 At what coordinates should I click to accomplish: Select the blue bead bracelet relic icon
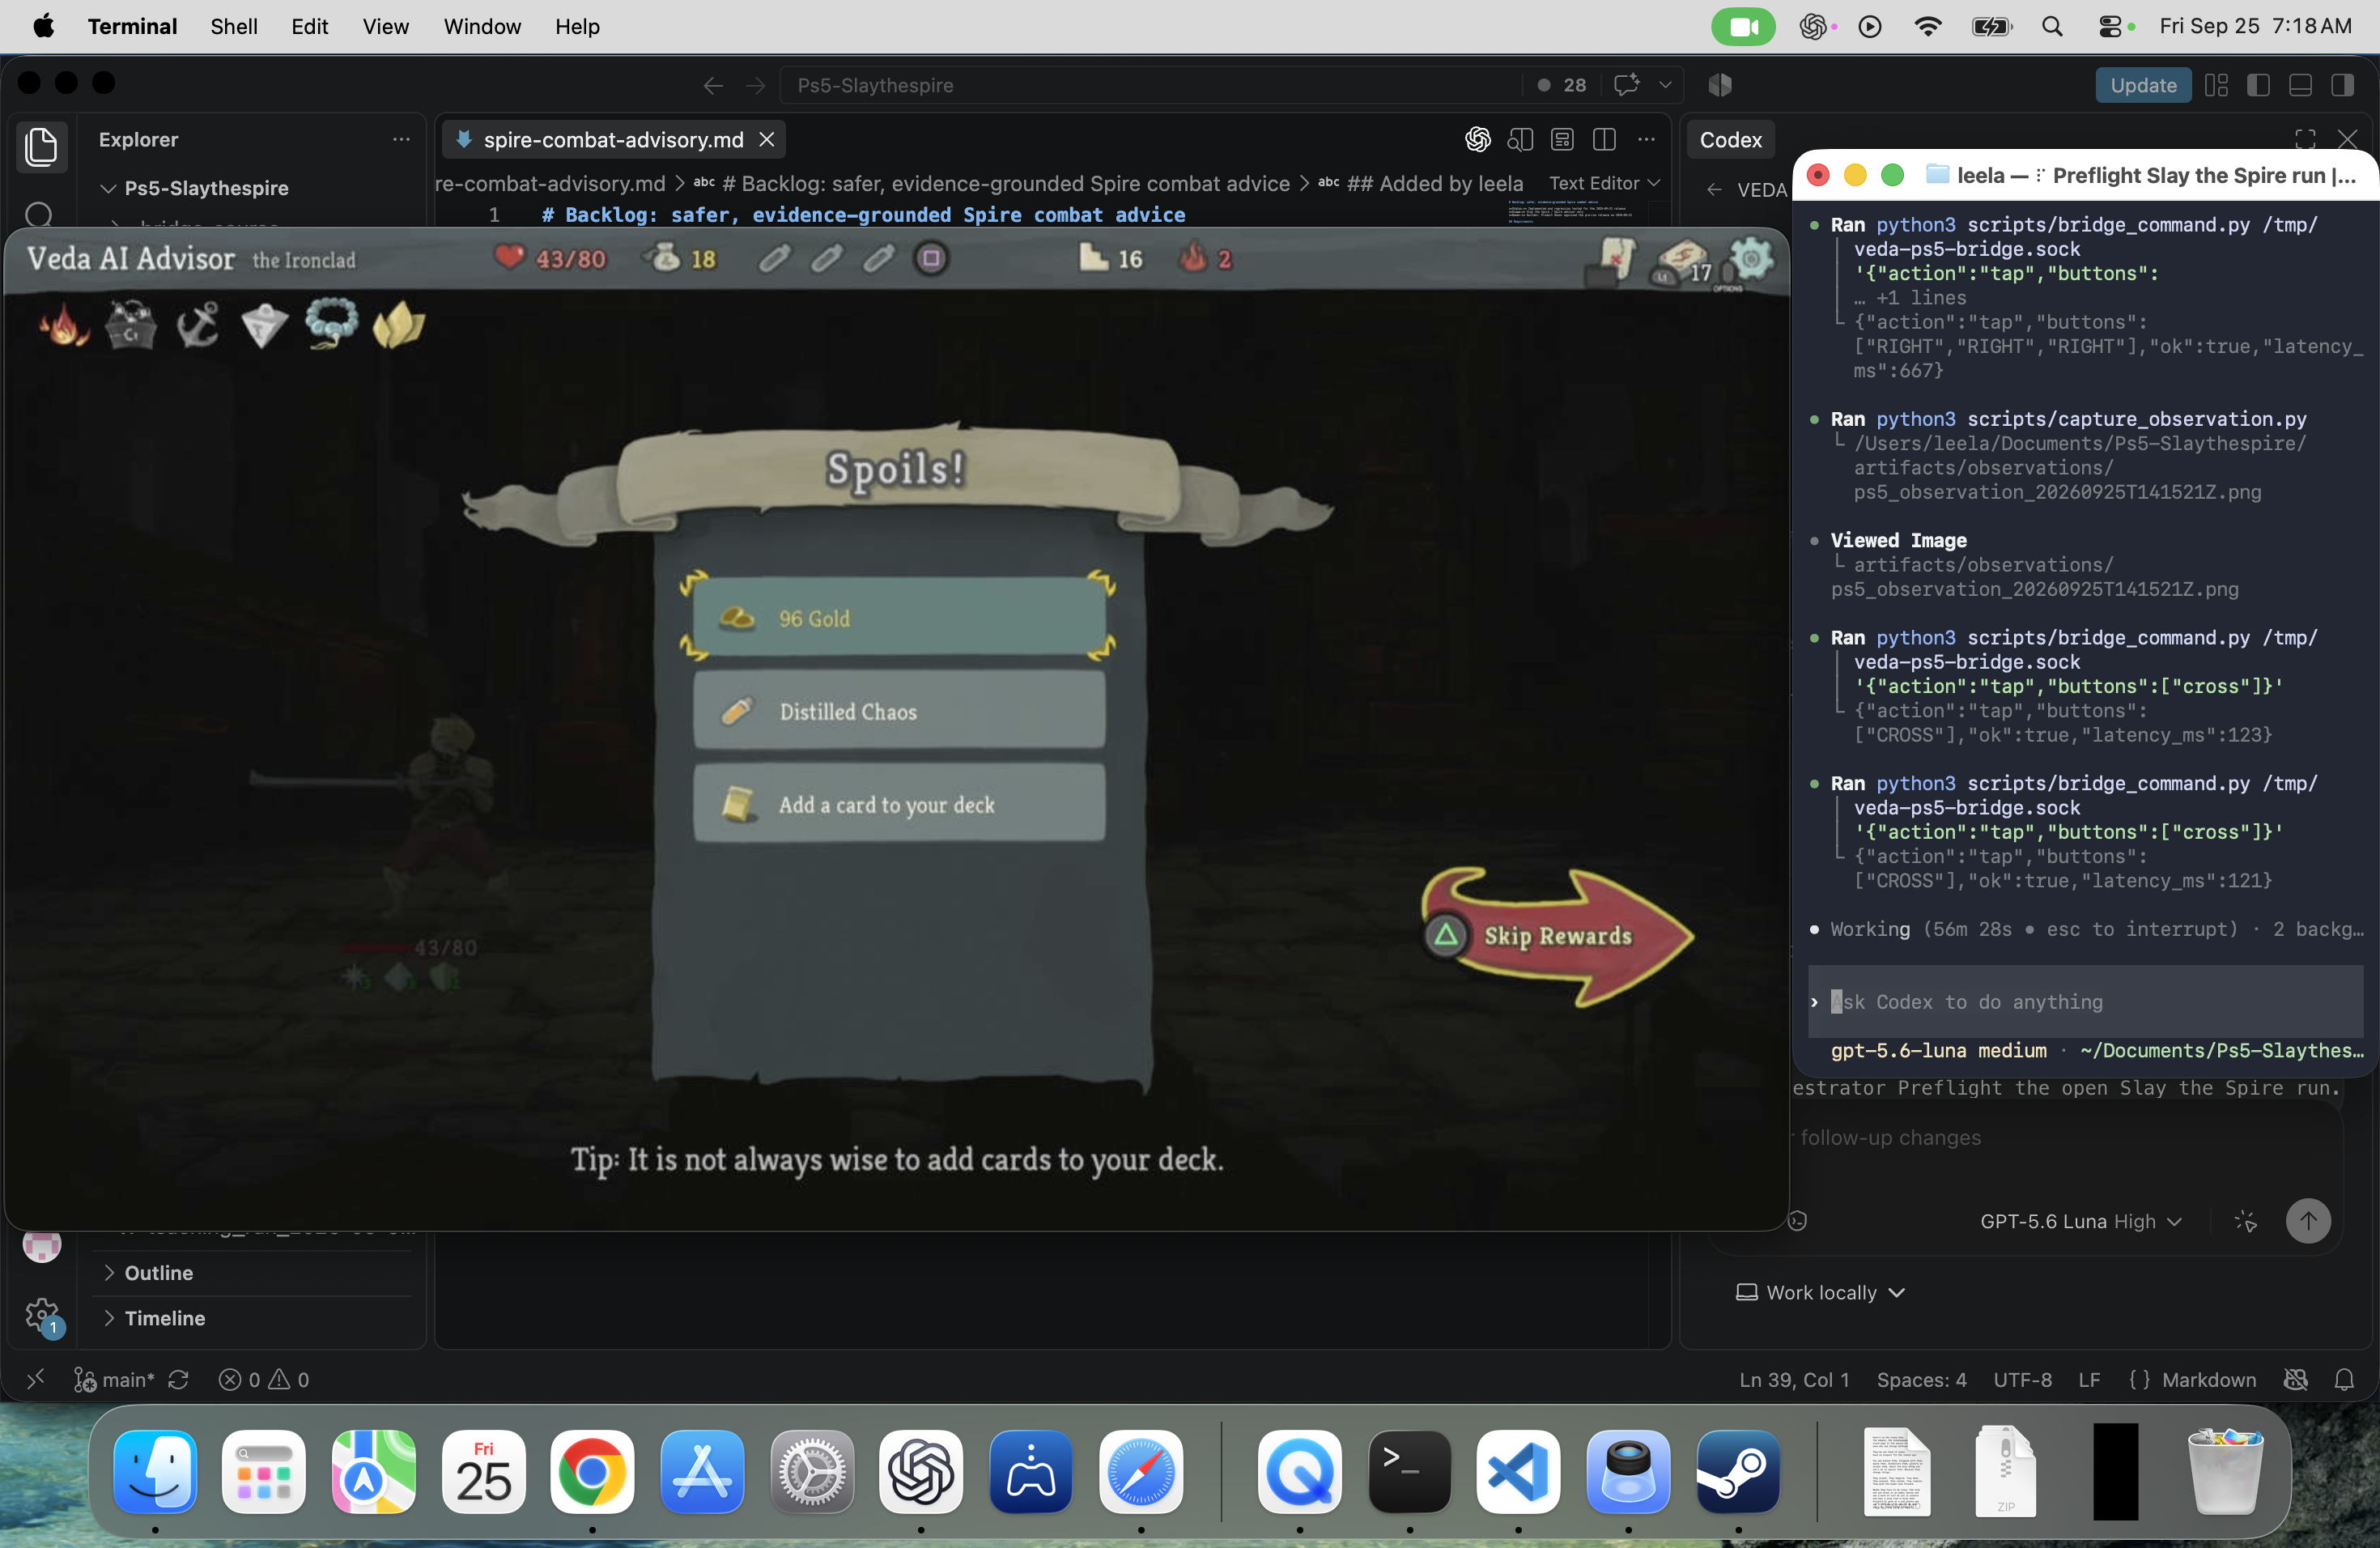pos(331,324)
